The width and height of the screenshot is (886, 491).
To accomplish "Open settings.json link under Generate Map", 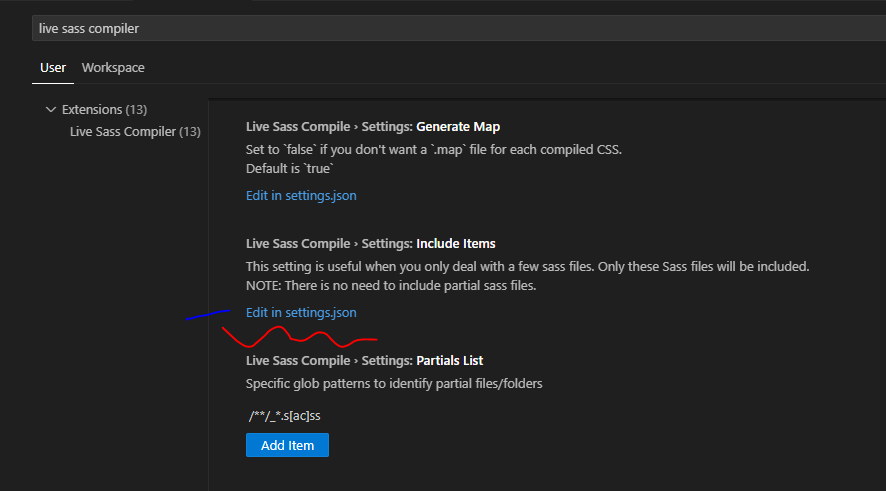I will [301, 195].
